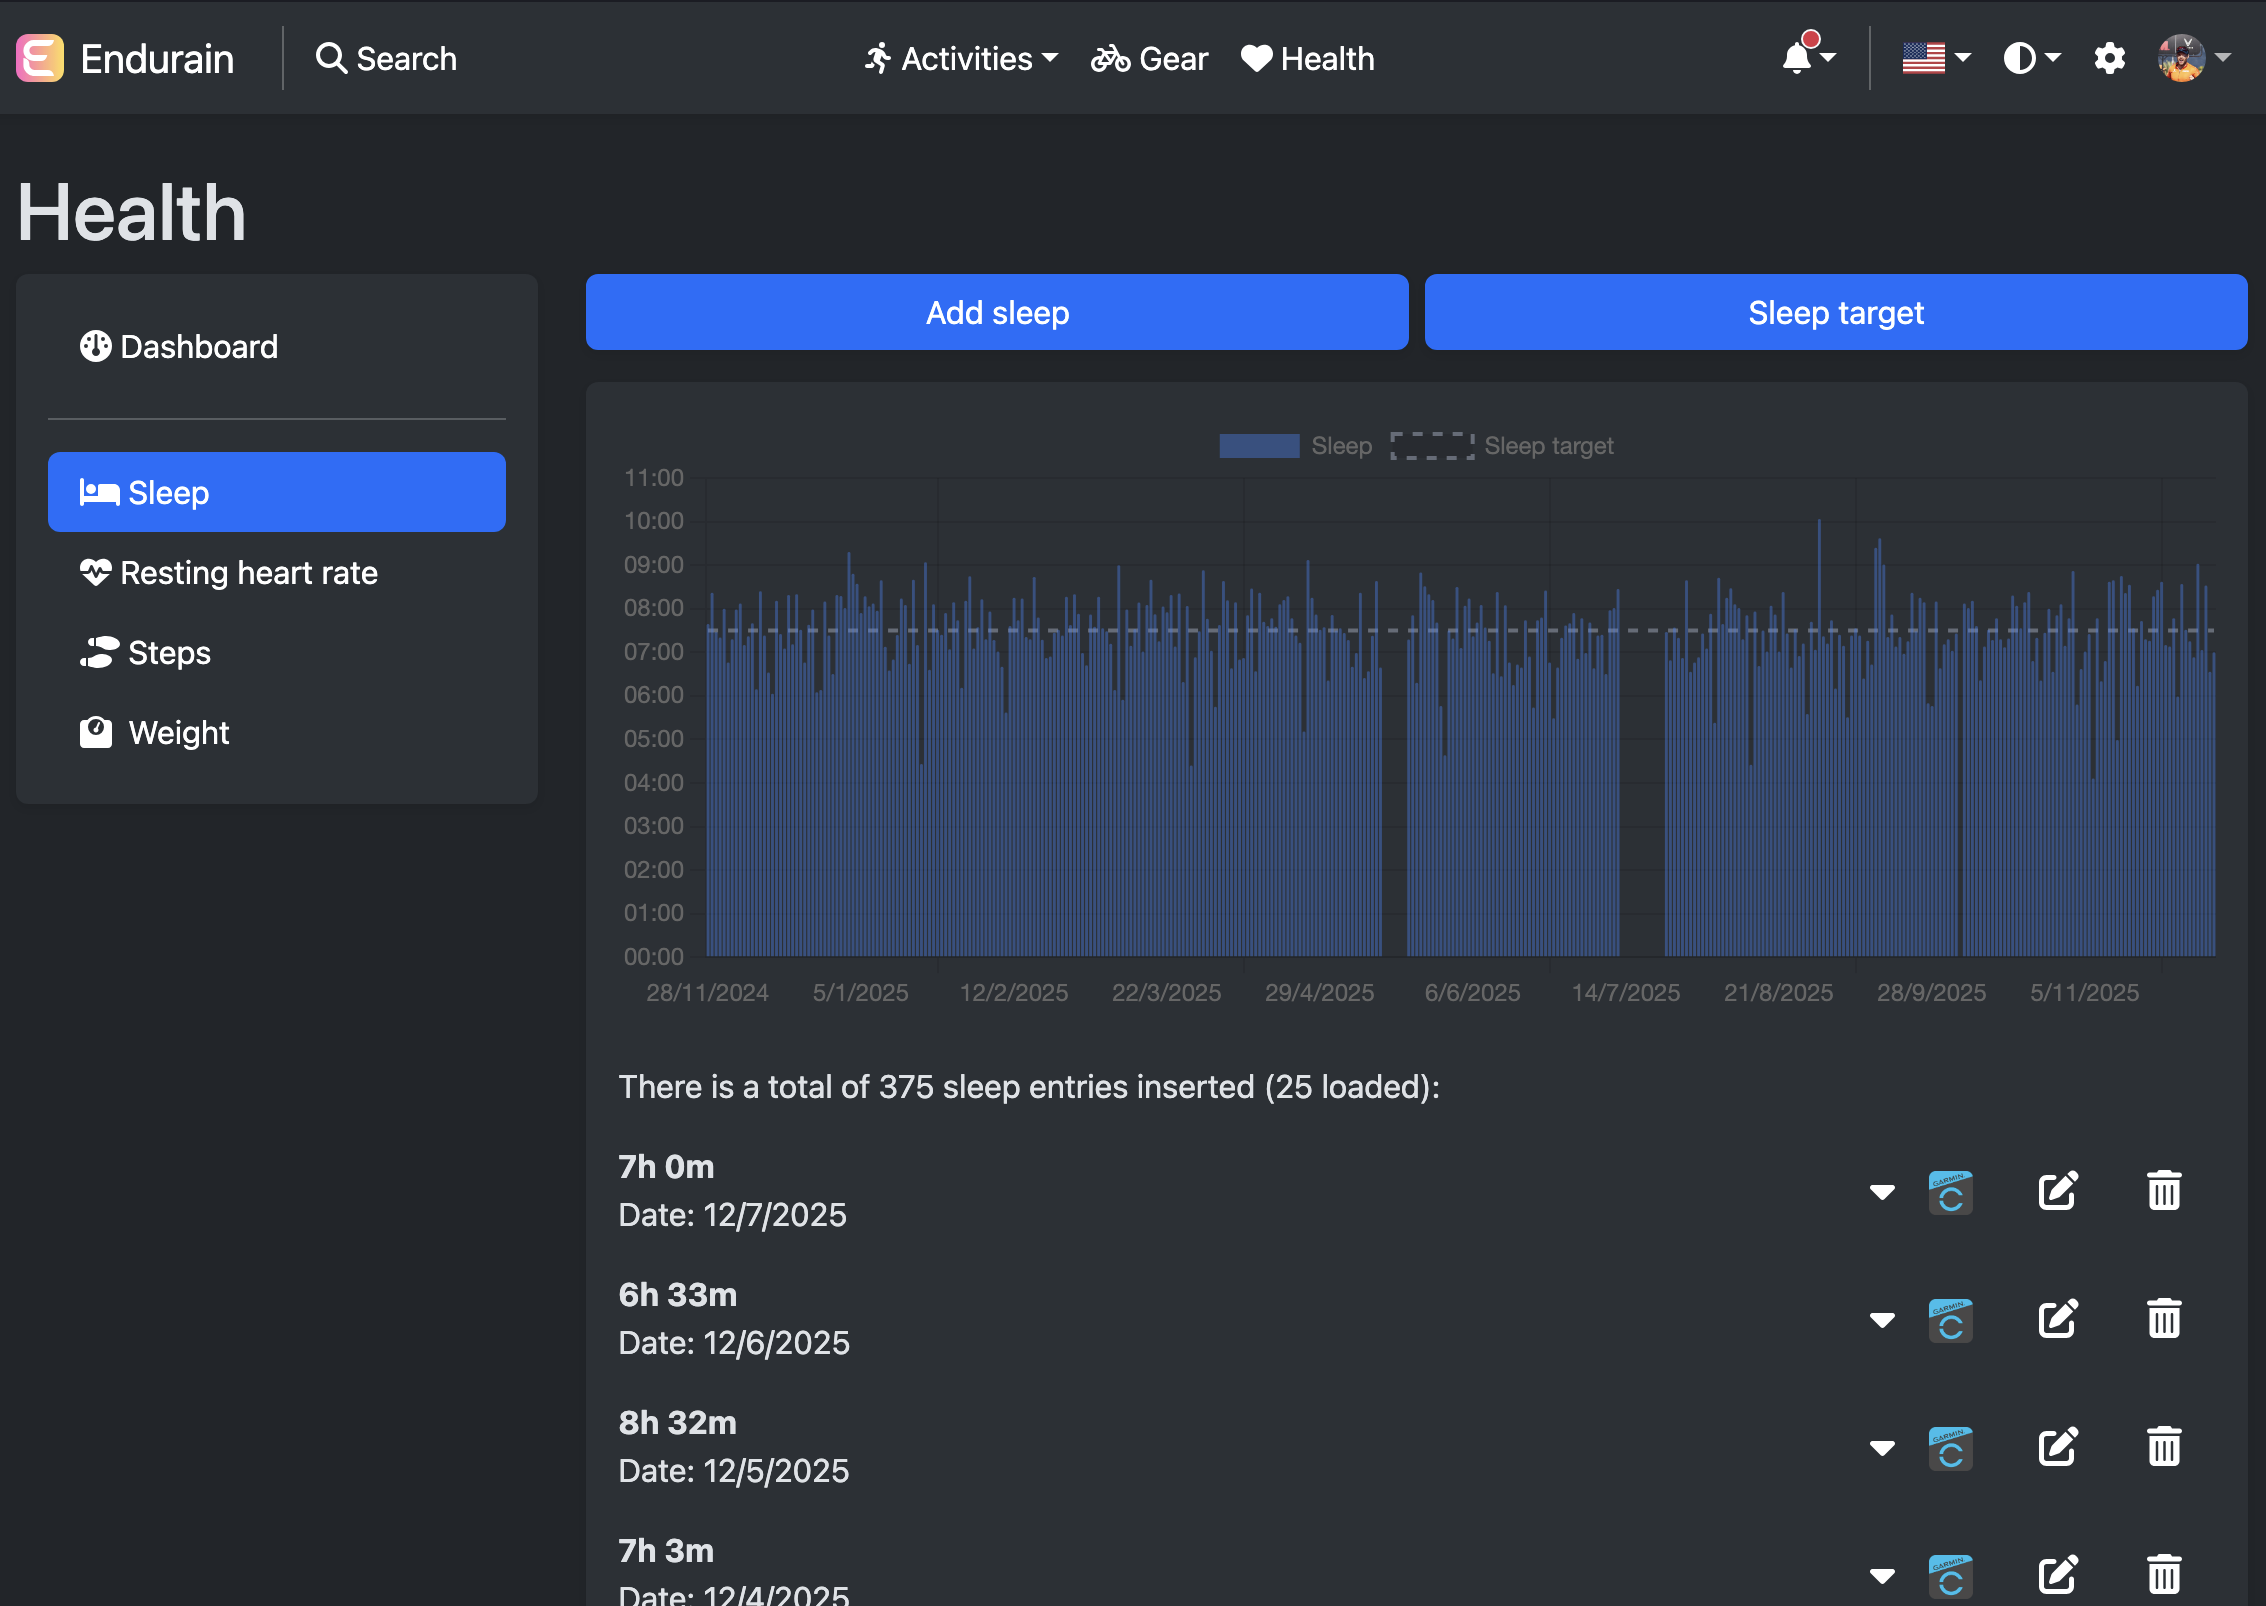Toggle Sleep dataset in chart legend

click(x=1341, y=446)
